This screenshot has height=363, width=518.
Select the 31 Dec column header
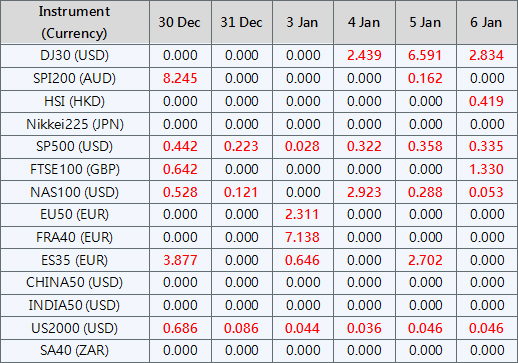coord(242,22)
